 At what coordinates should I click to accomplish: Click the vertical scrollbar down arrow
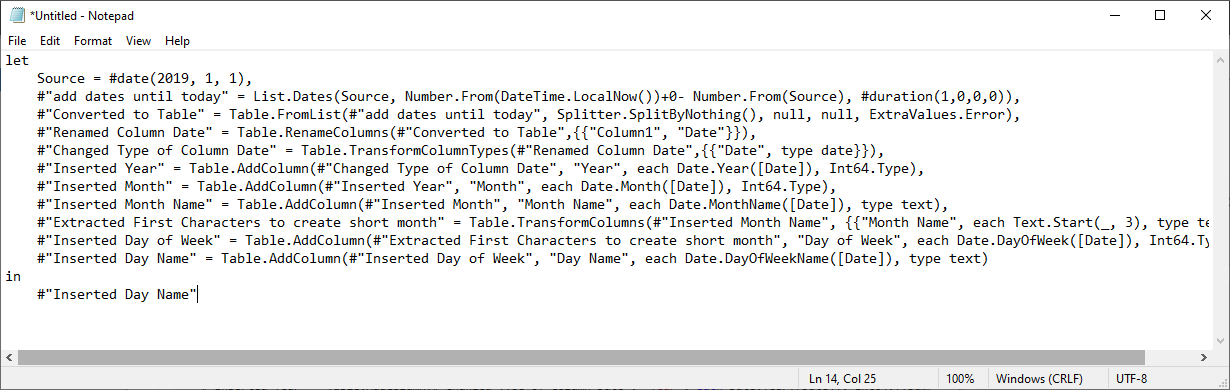click(1221, 341)
